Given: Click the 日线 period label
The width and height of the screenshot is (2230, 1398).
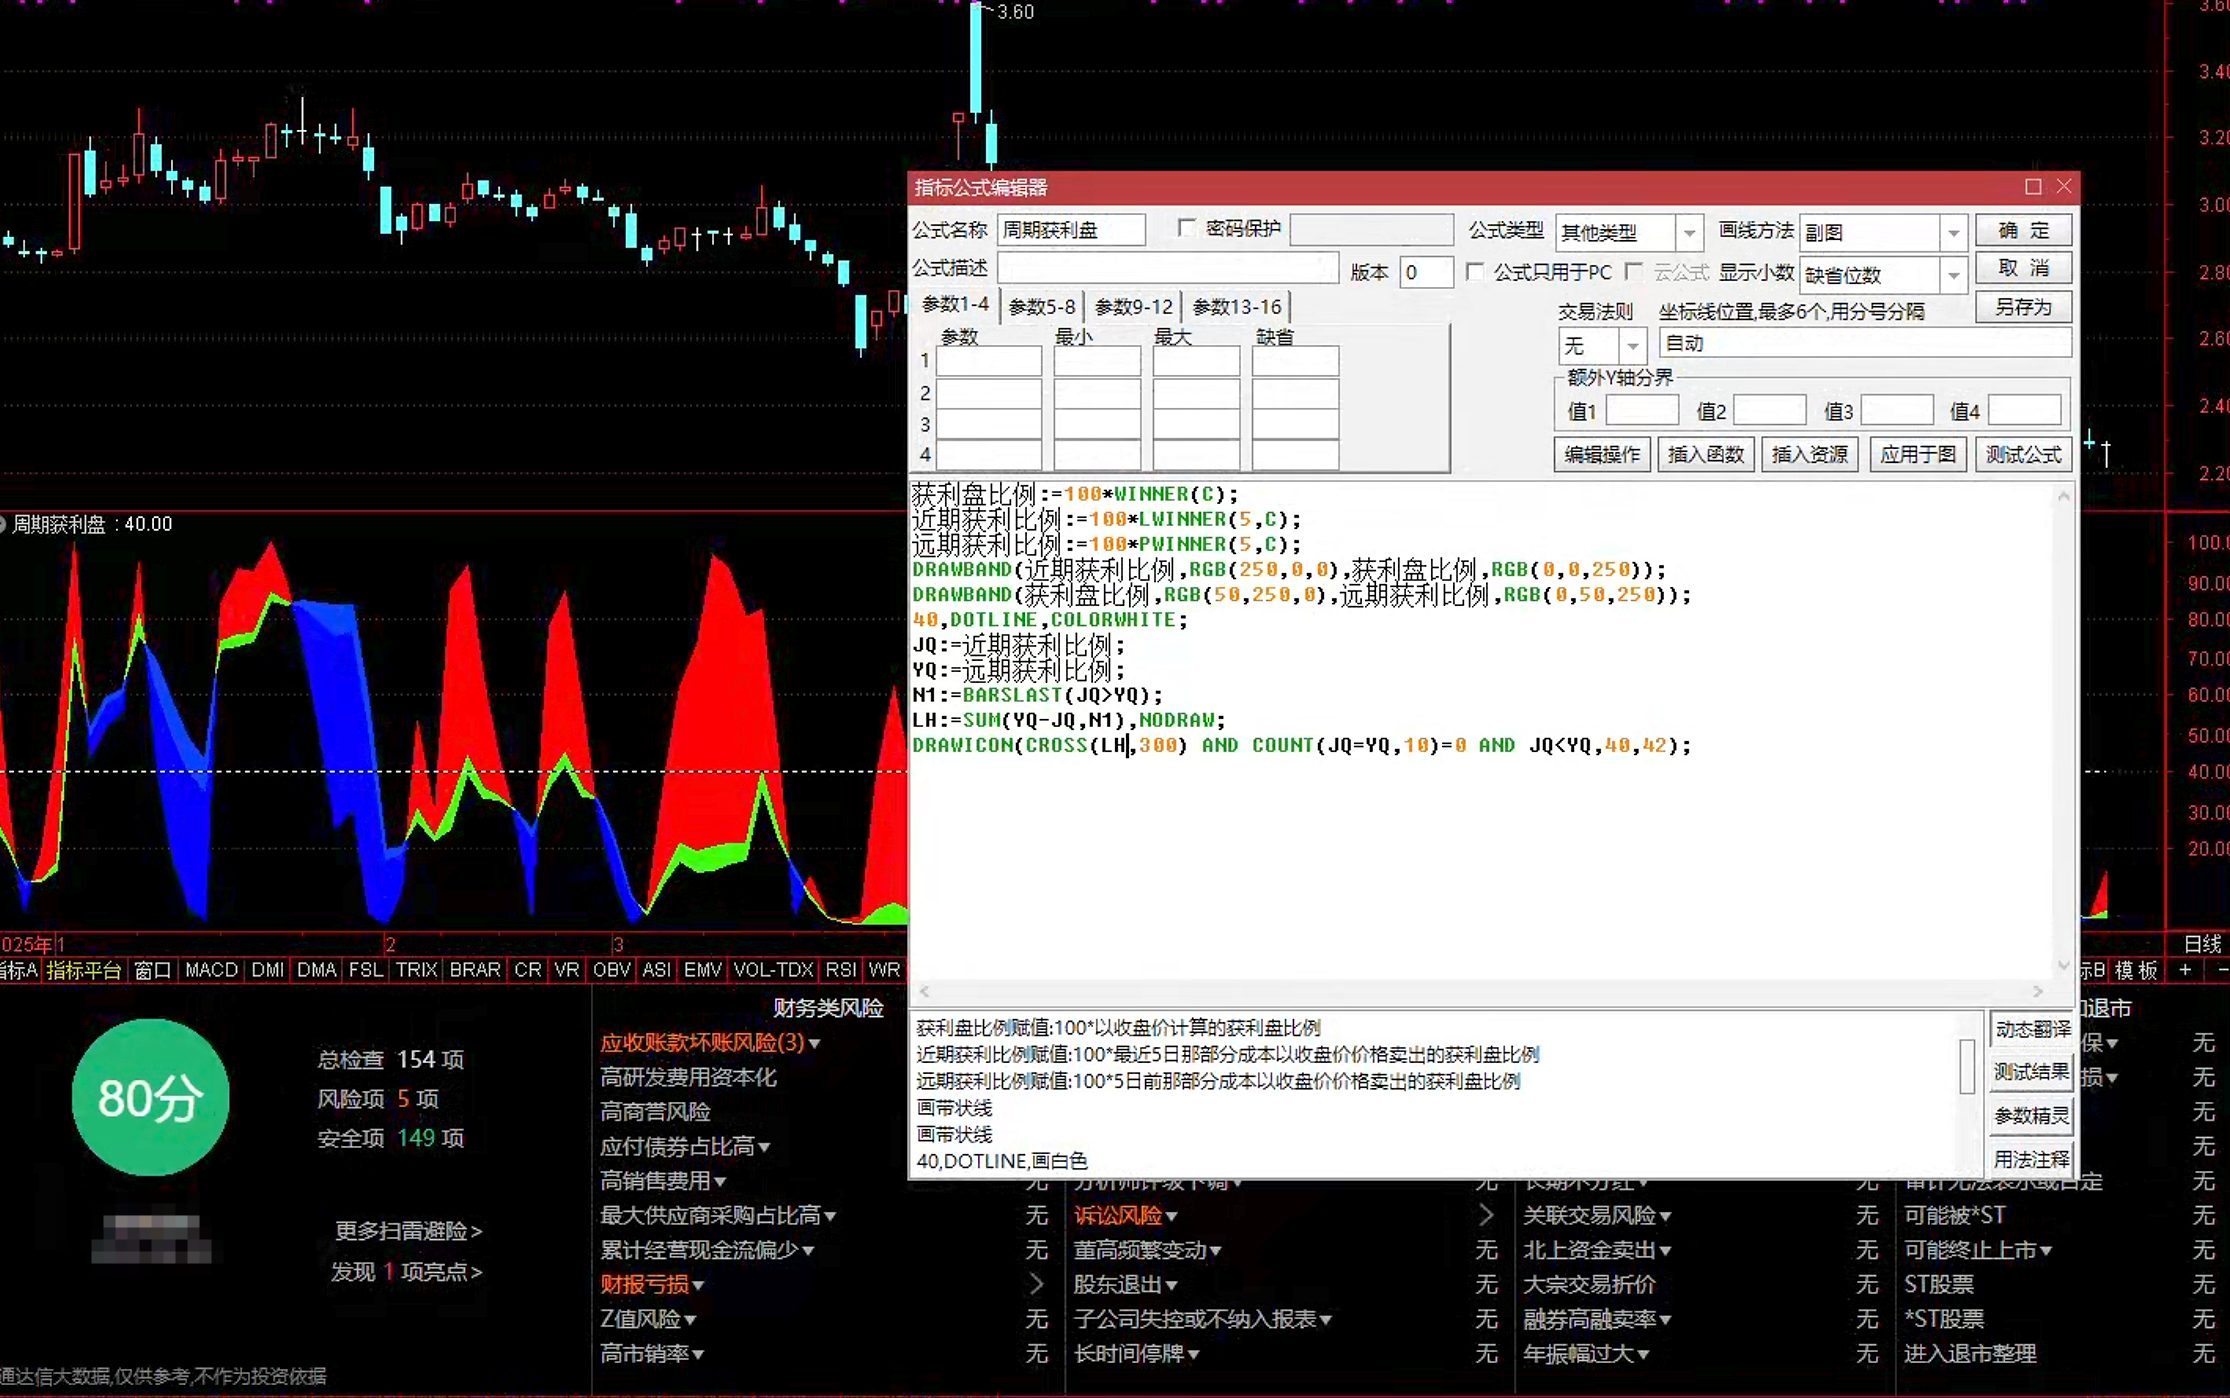Looking at the screenshot, I should pyautogui.click(x=2202, y=944).
